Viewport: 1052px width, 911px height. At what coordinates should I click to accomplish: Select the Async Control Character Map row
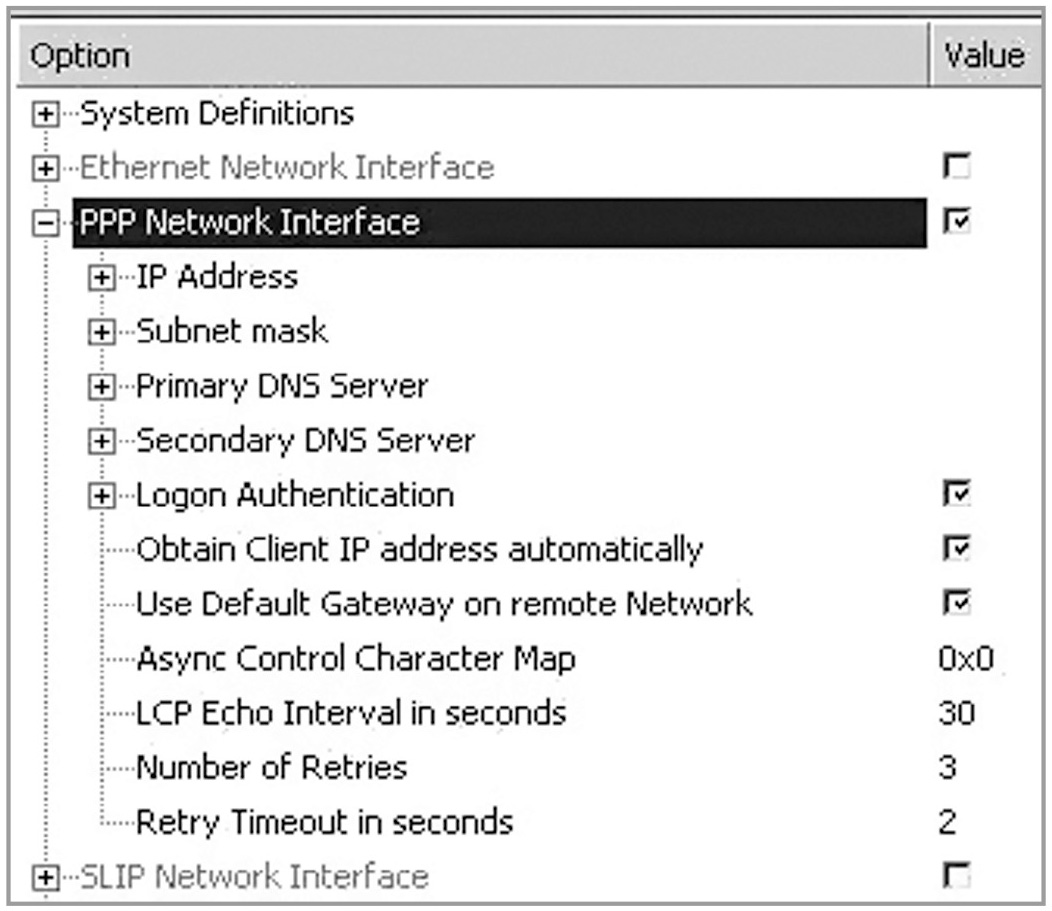[x=355, y=659]
